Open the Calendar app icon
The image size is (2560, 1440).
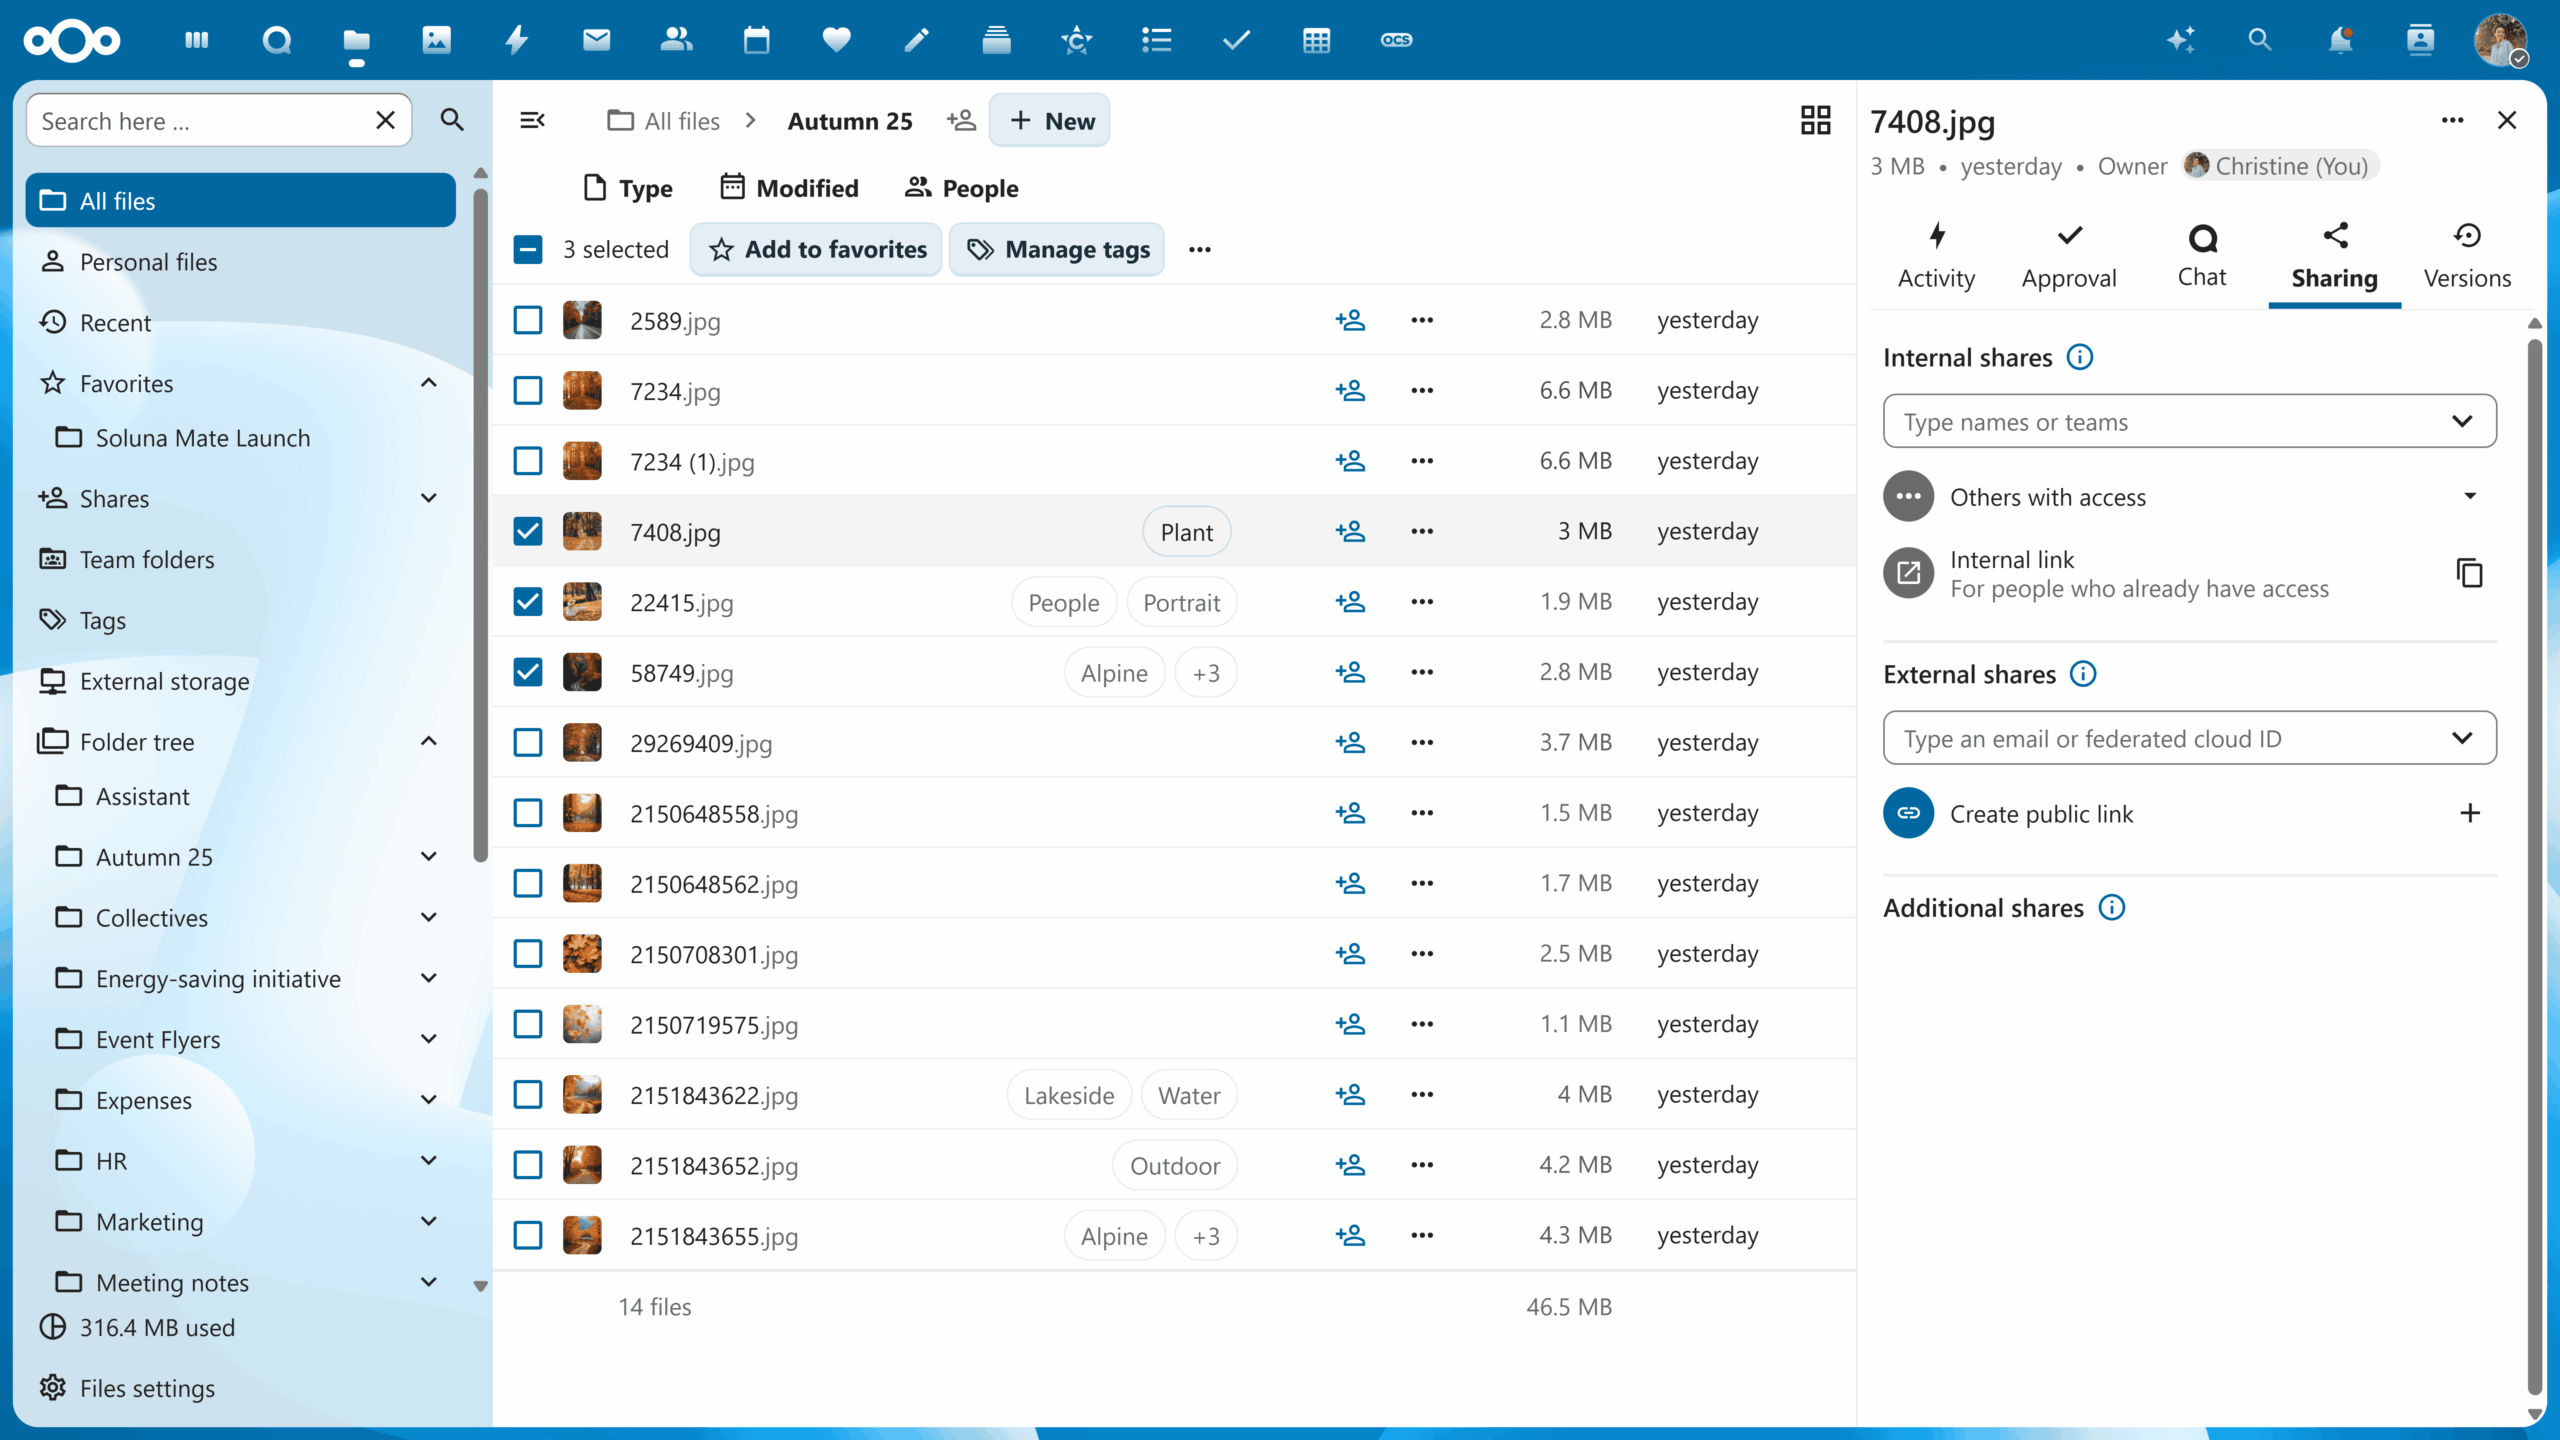(756, 40)
